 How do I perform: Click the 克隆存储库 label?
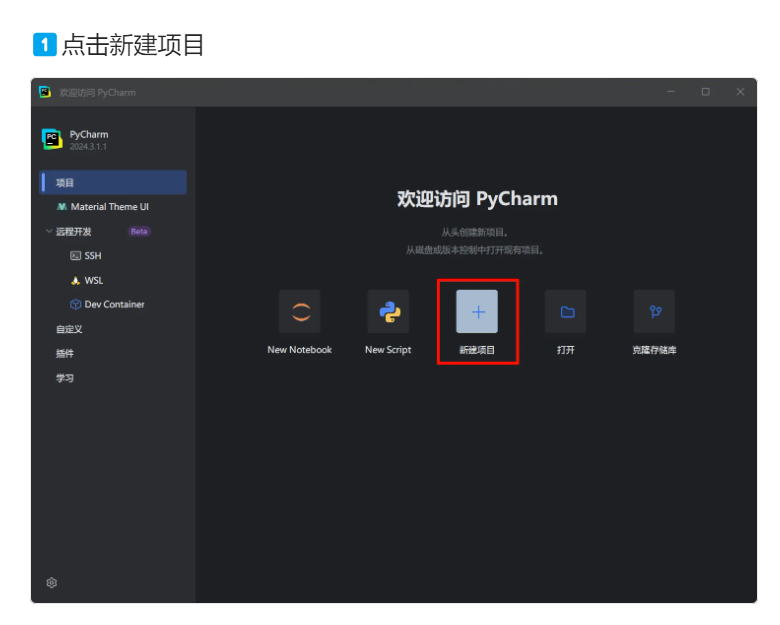[654, 350]
